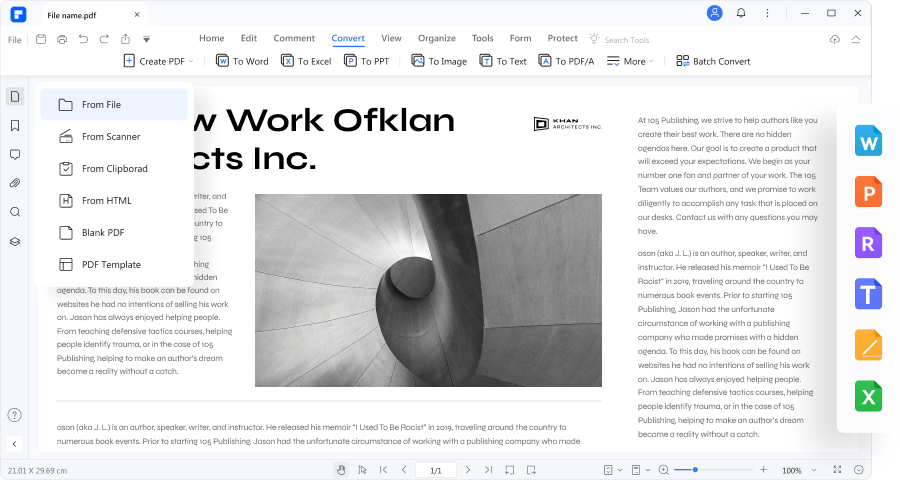Collapse the left sidebar with the arrow

14,443
